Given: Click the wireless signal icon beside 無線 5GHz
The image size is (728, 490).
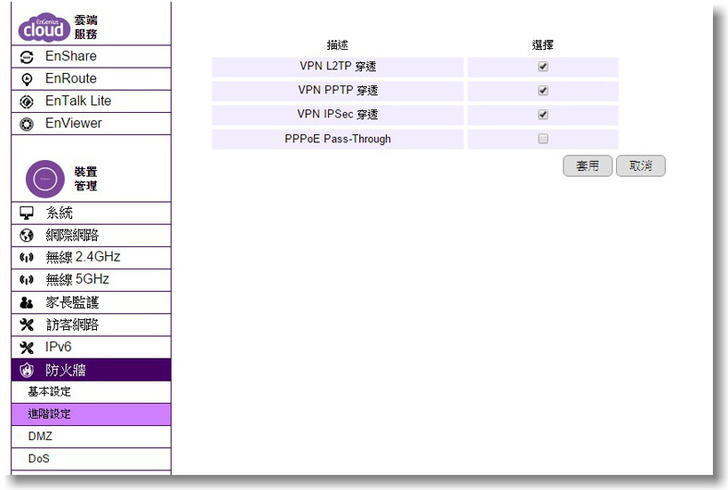Looking at the screenshot, I should pos(26,280).
